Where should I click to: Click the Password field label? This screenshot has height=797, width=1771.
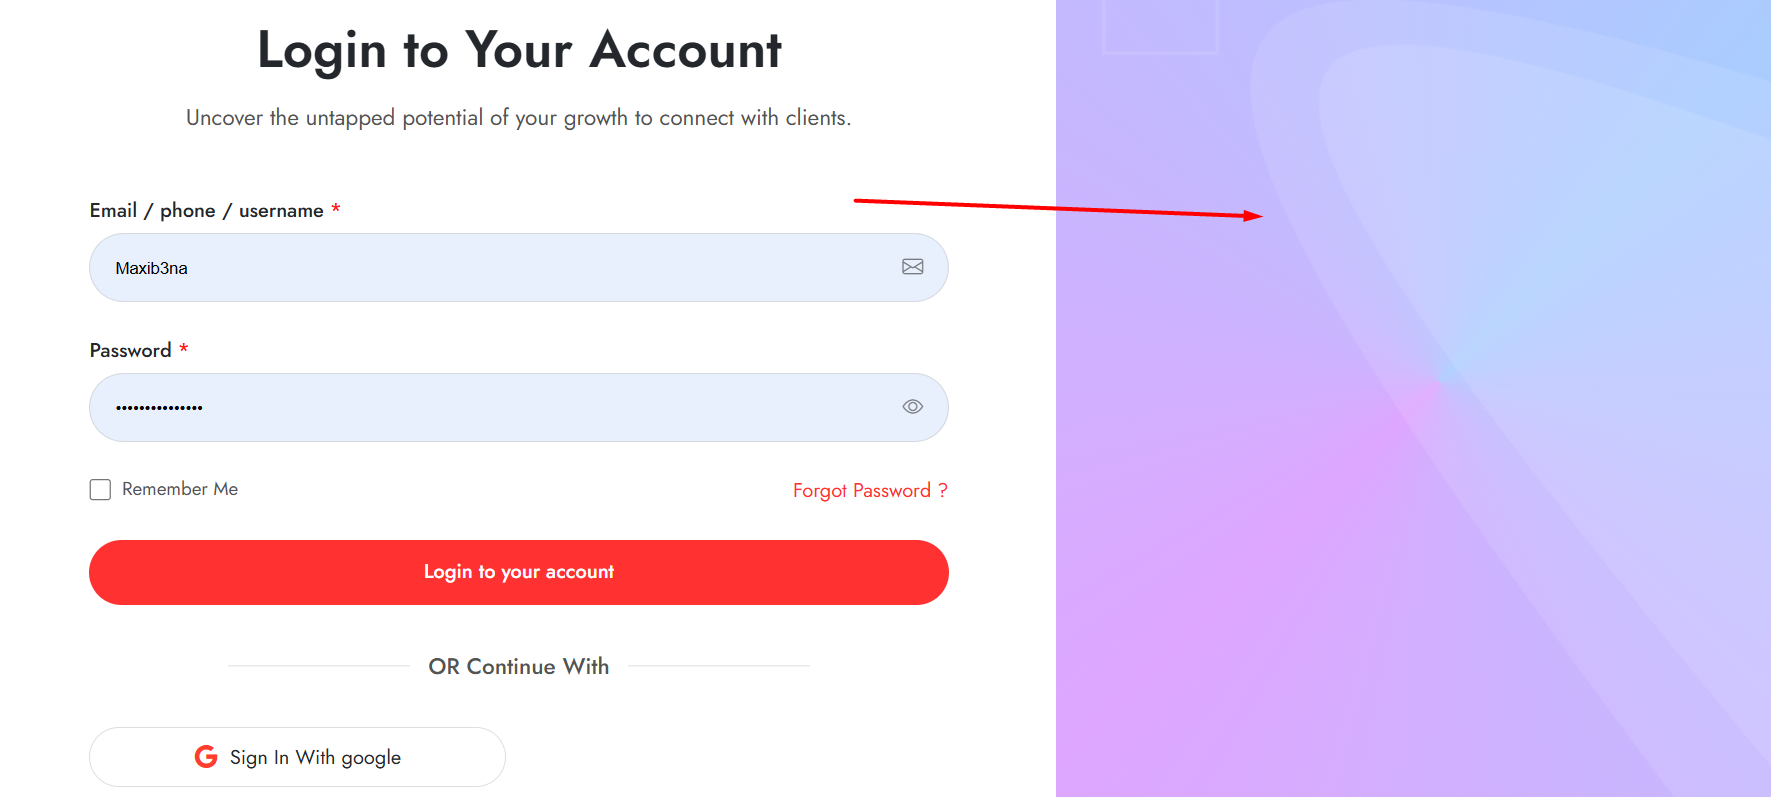(130, 350)
